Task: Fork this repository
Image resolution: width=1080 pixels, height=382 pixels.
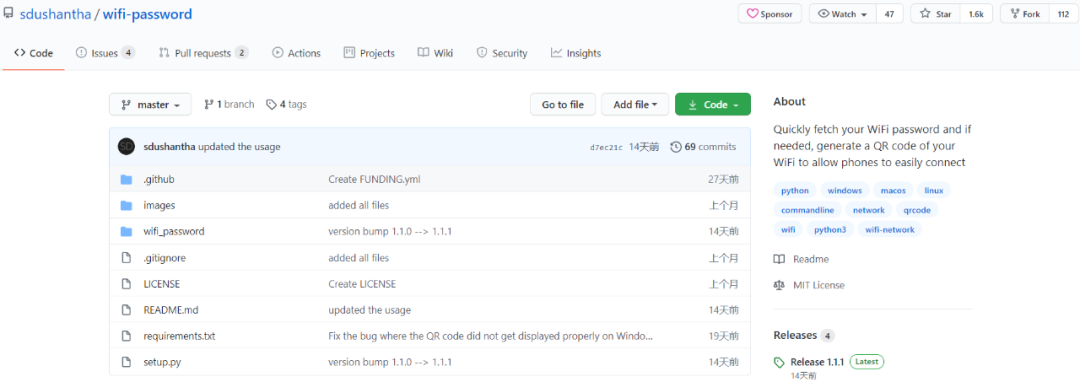Action: coord(1025,14)
